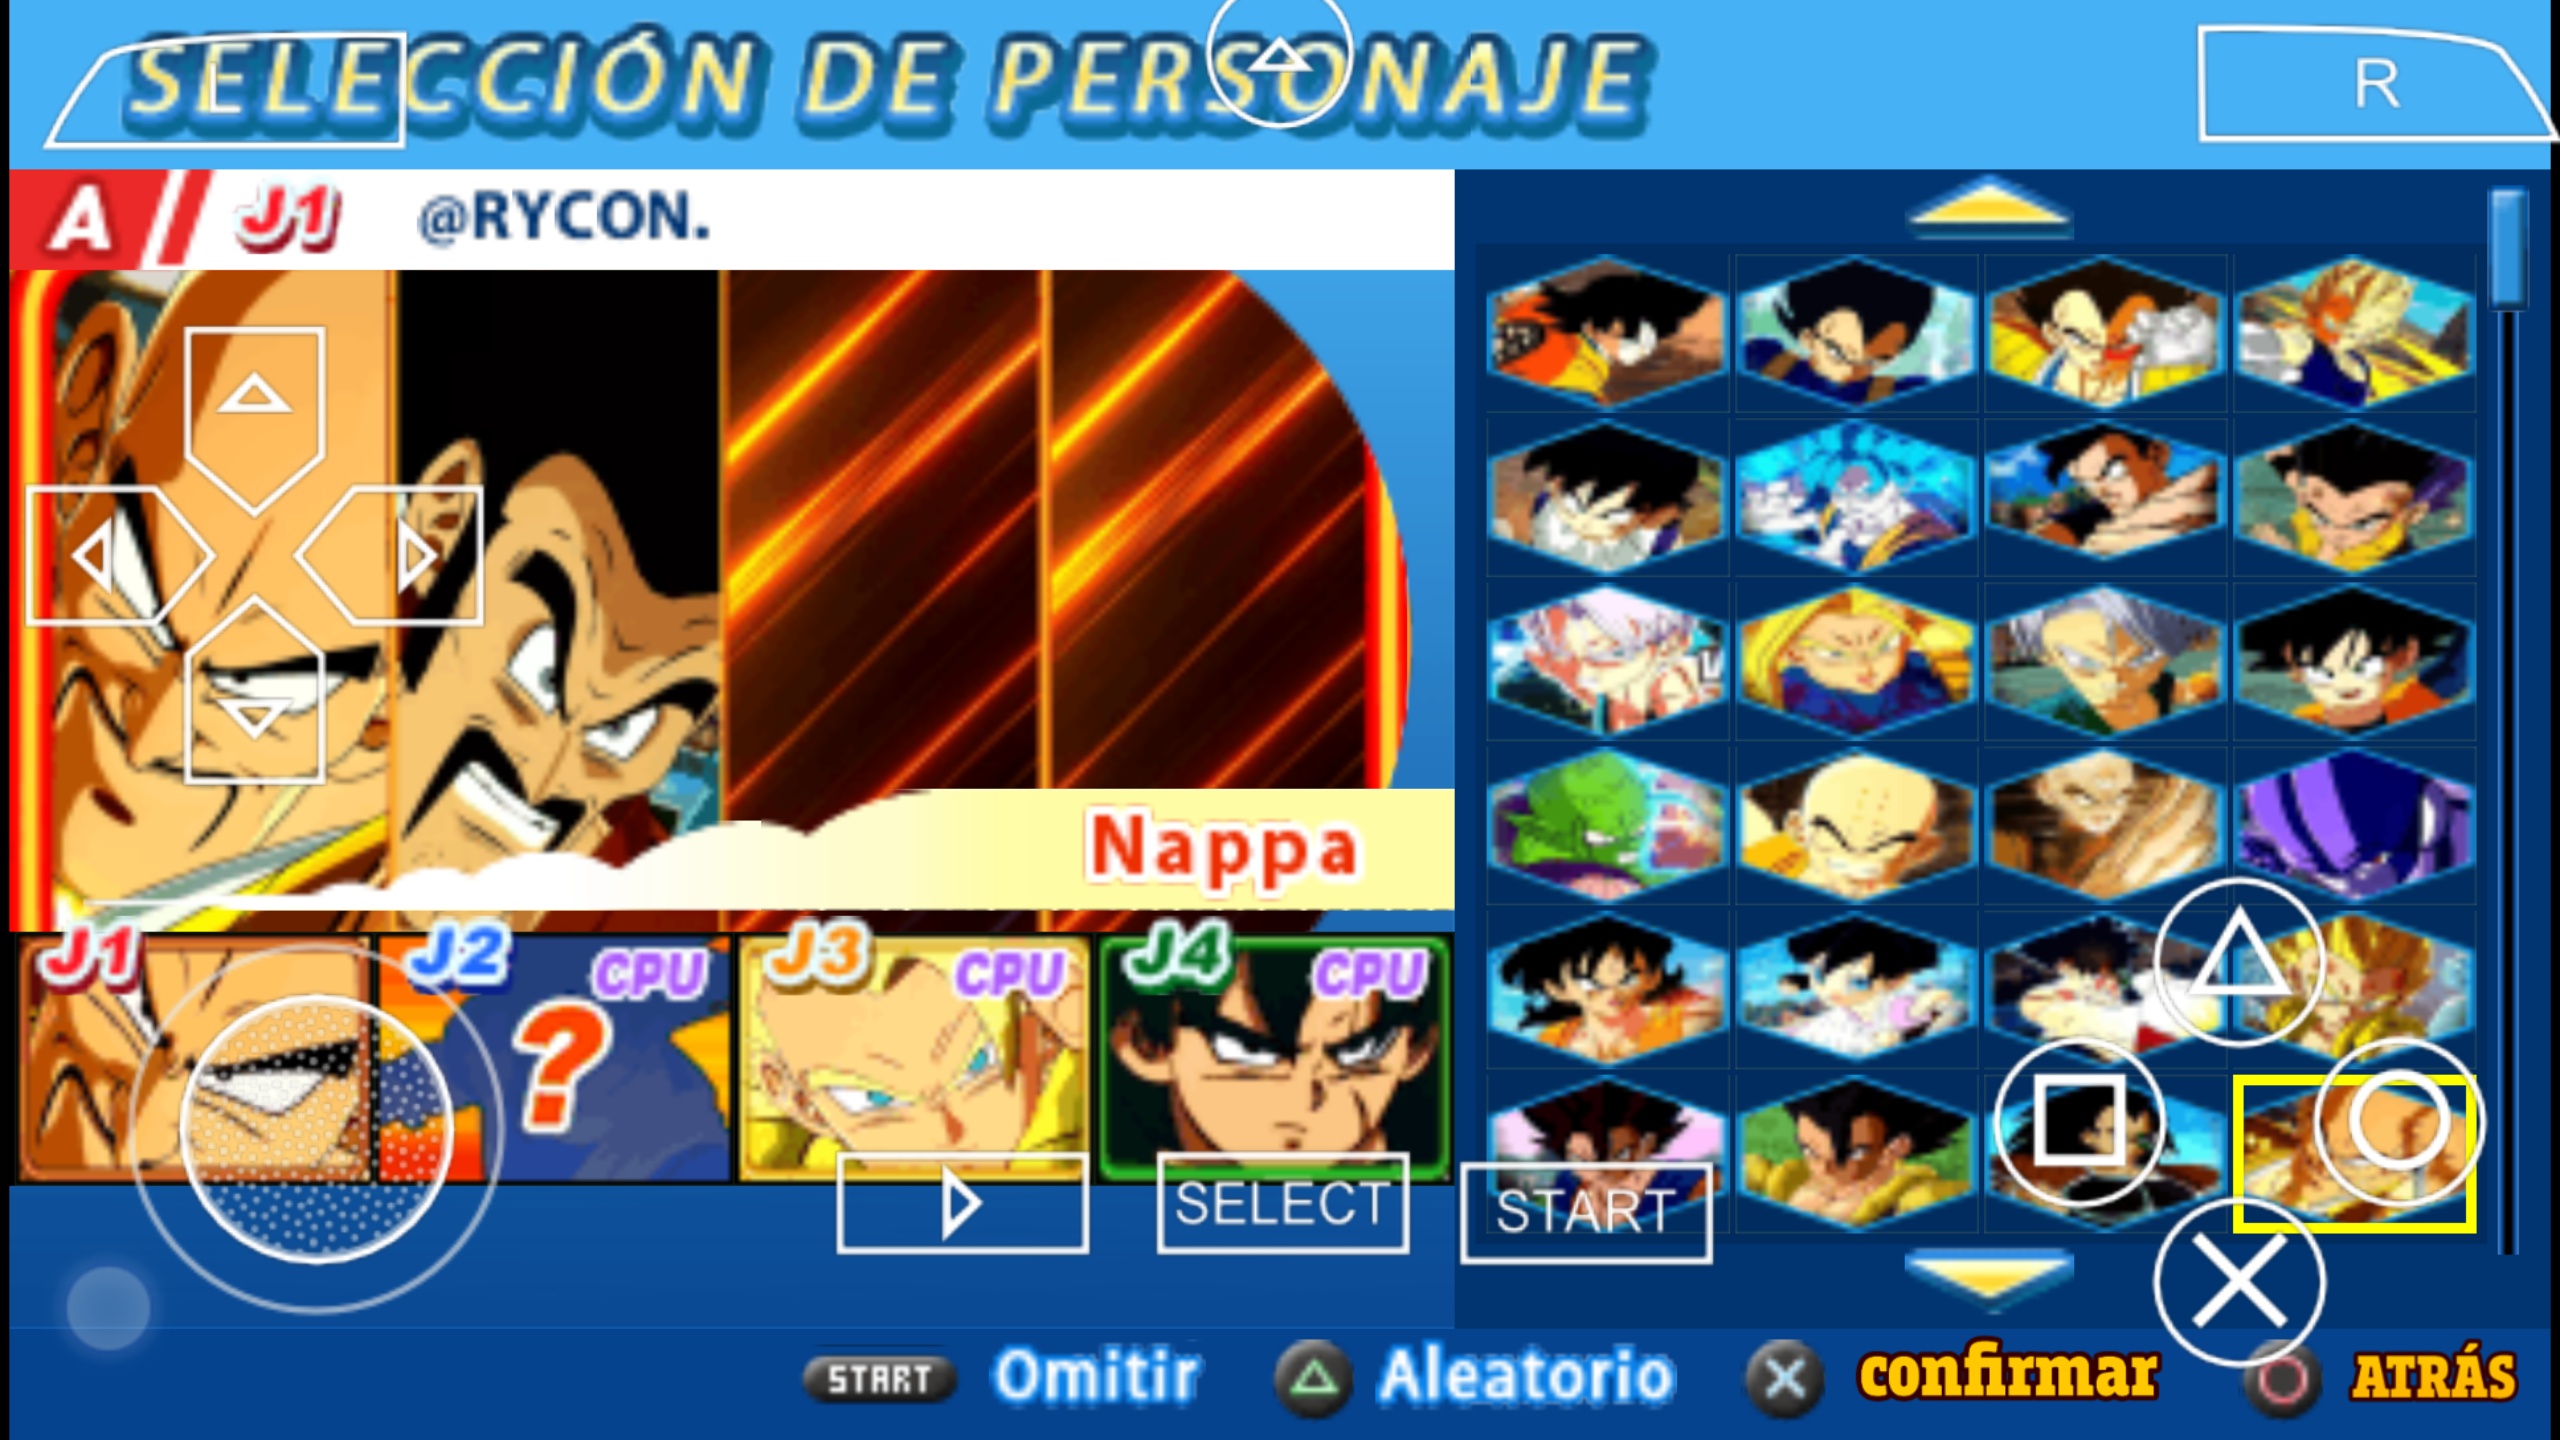Tap the fast-forward play arrow button

click(962, 1204)
